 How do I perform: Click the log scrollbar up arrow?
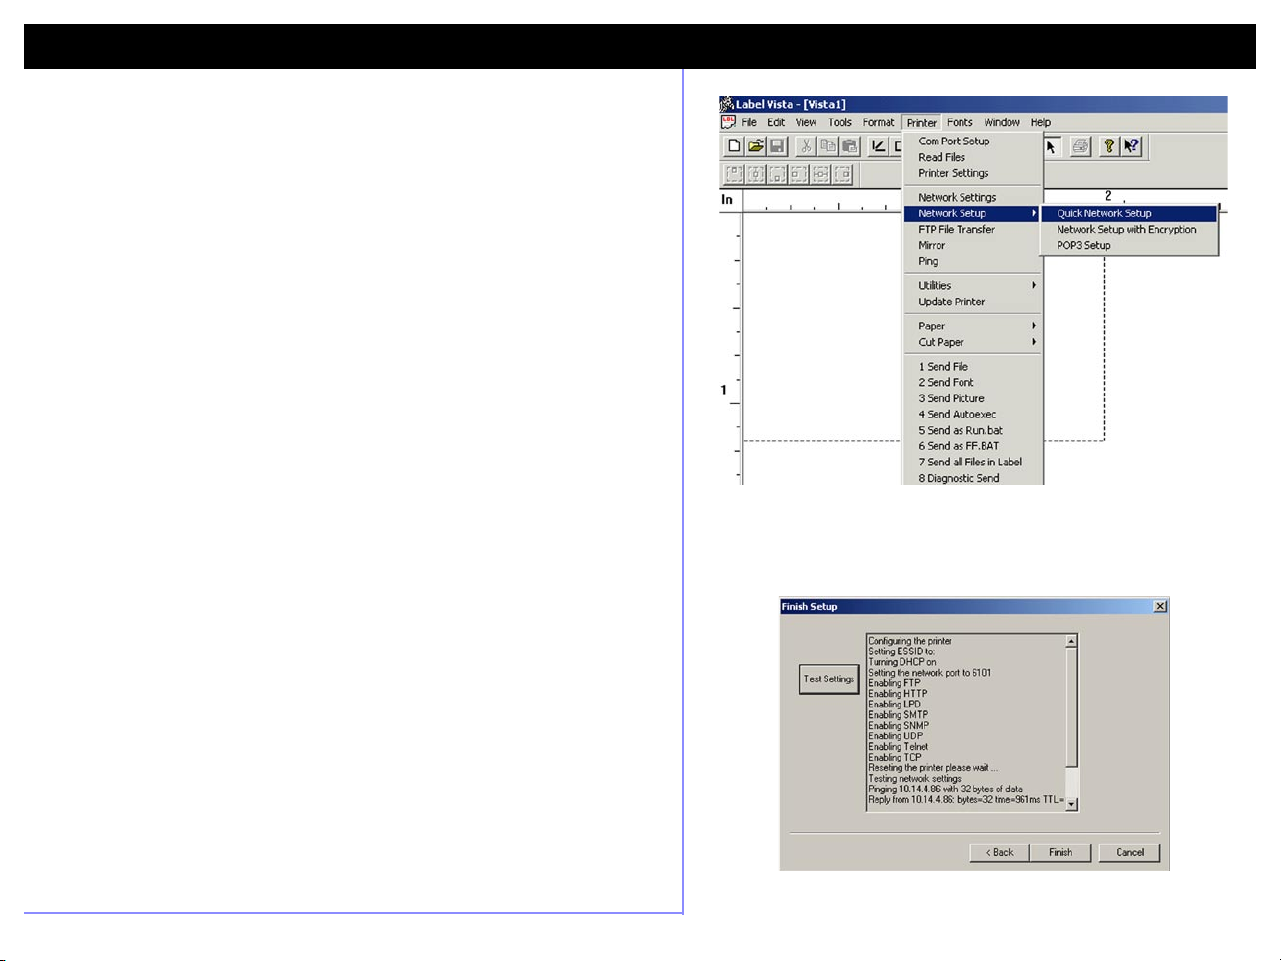click(1072, 641)
